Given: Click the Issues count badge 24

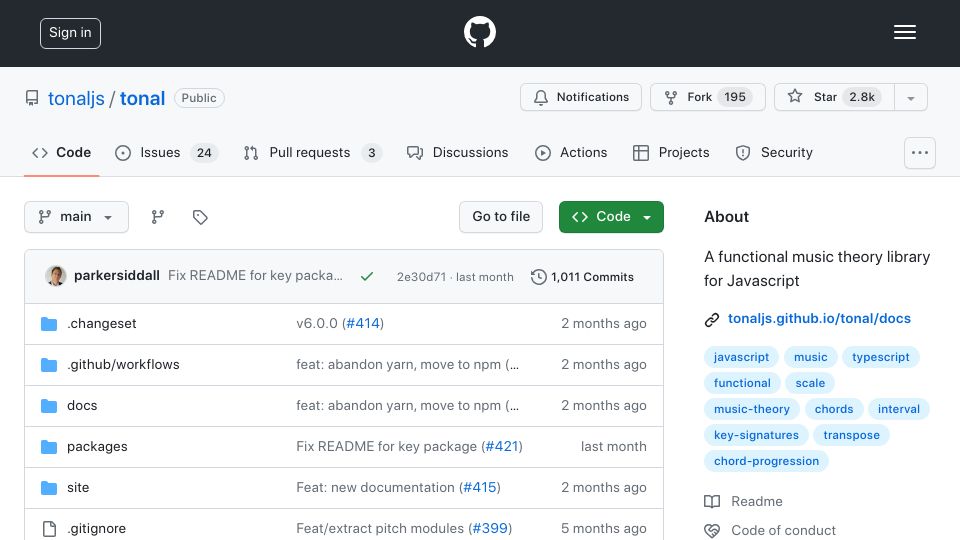Looking at the screenshot, I should (x=204, y=153).
